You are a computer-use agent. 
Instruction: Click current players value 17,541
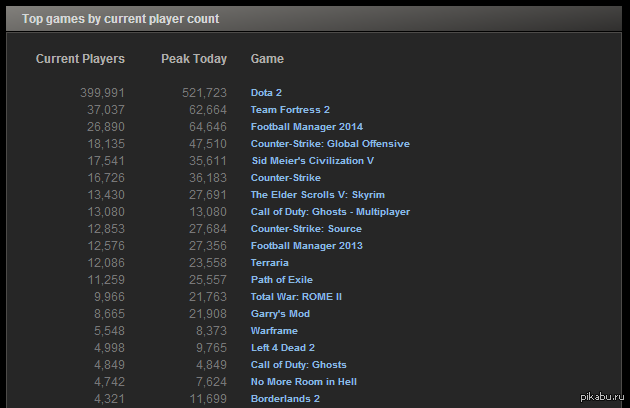click(106, 161)
